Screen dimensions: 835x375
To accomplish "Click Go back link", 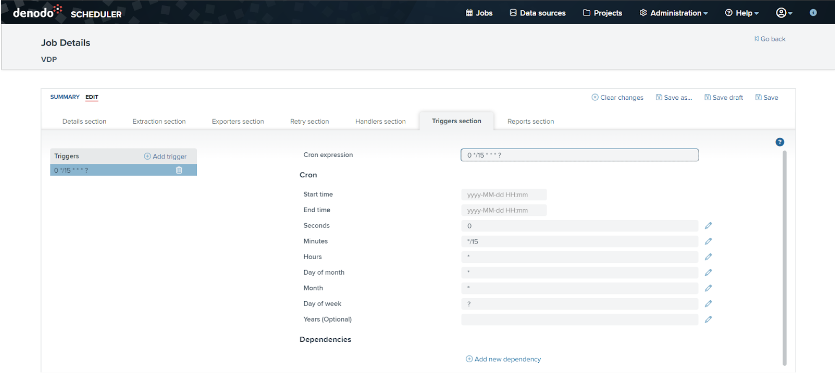I will (x=769, y=39).
